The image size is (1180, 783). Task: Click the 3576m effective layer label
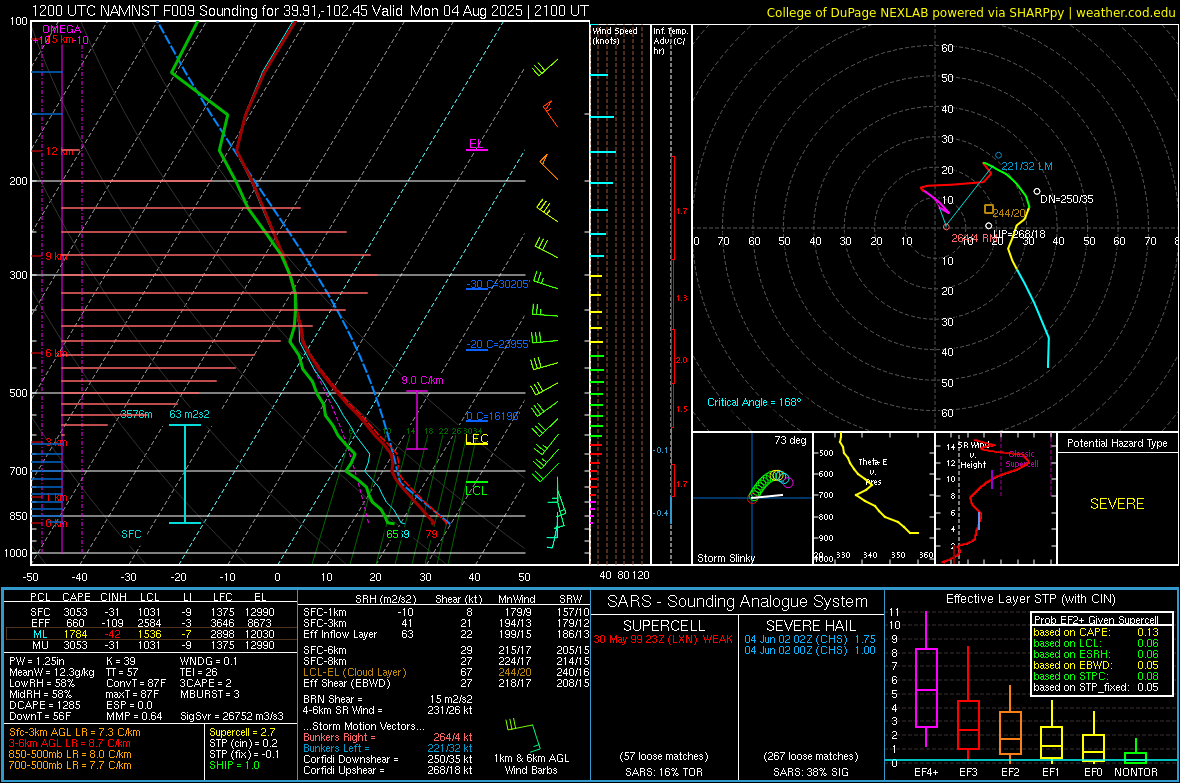coord(136,414)
